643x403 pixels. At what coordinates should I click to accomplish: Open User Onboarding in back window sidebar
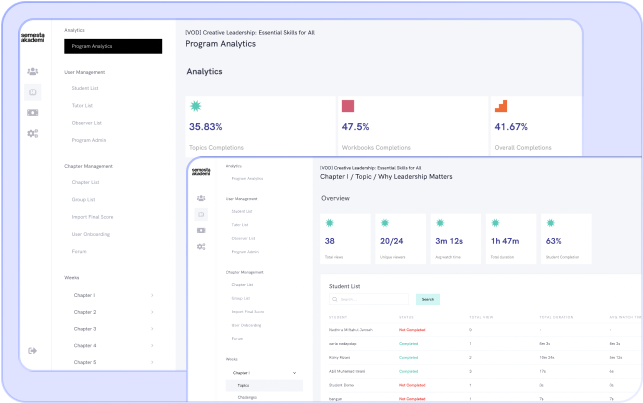coord(91,234)
